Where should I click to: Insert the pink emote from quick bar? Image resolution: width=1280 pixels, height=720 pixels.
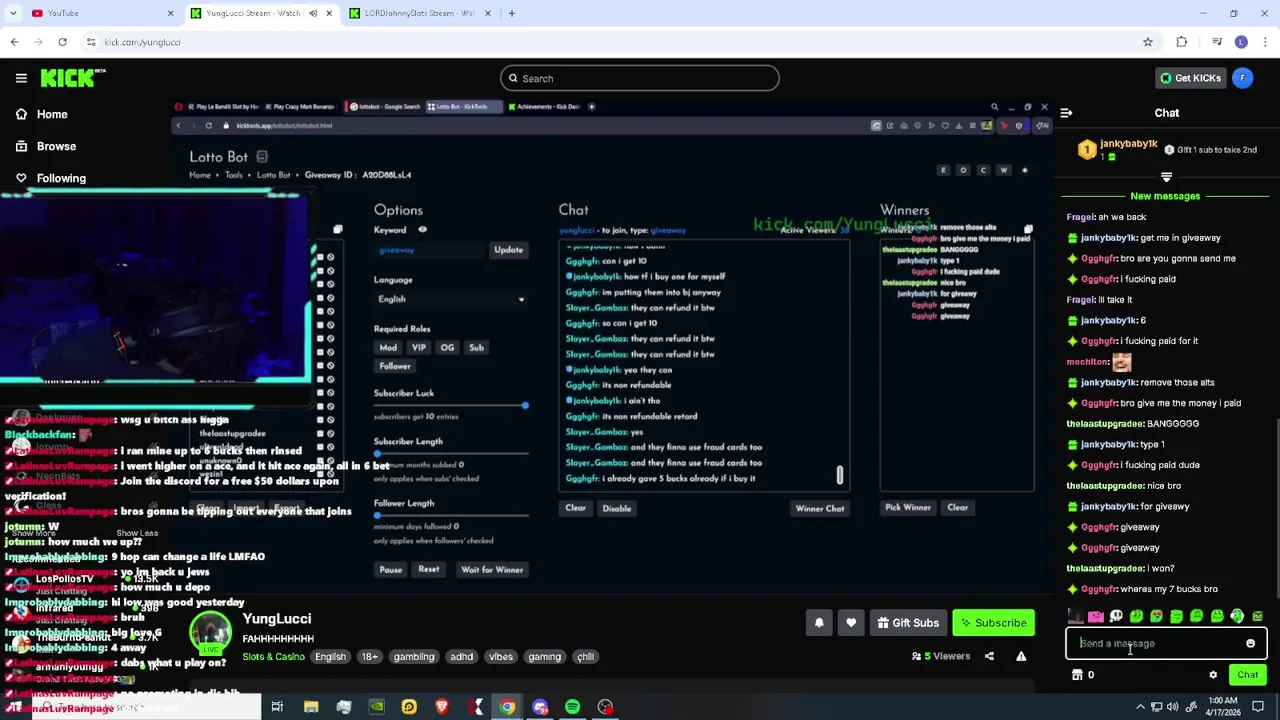pos(1096,617)
